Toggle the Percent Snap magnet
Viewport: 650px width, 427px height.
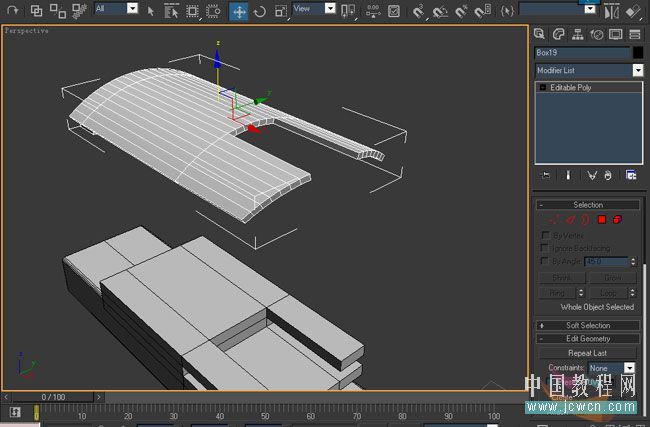[461, 11]
